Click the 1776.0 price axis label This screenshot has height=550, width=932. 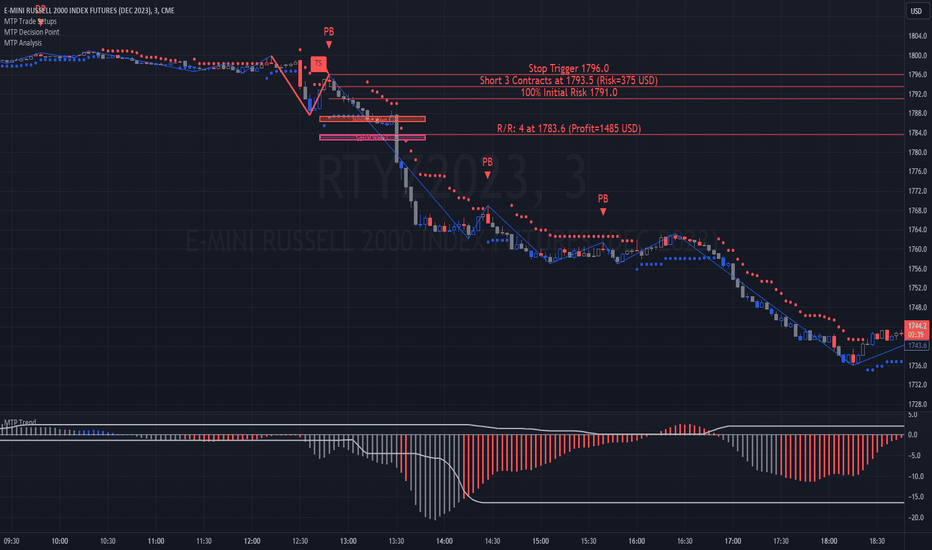tap(917, 172)
